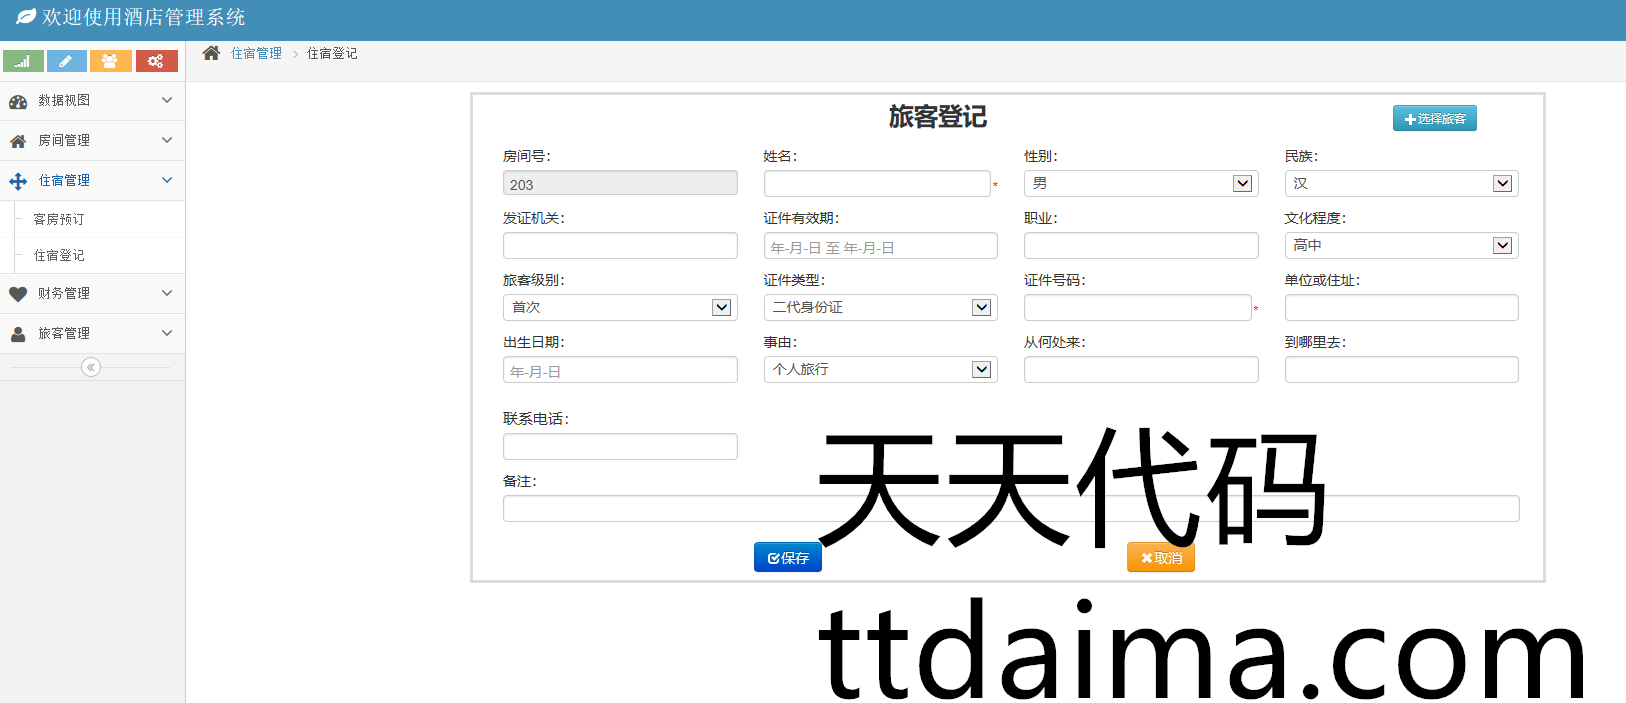Open the 民族 dropdown
Viewport: 1626px width, 703px height.
point(1400,184)
